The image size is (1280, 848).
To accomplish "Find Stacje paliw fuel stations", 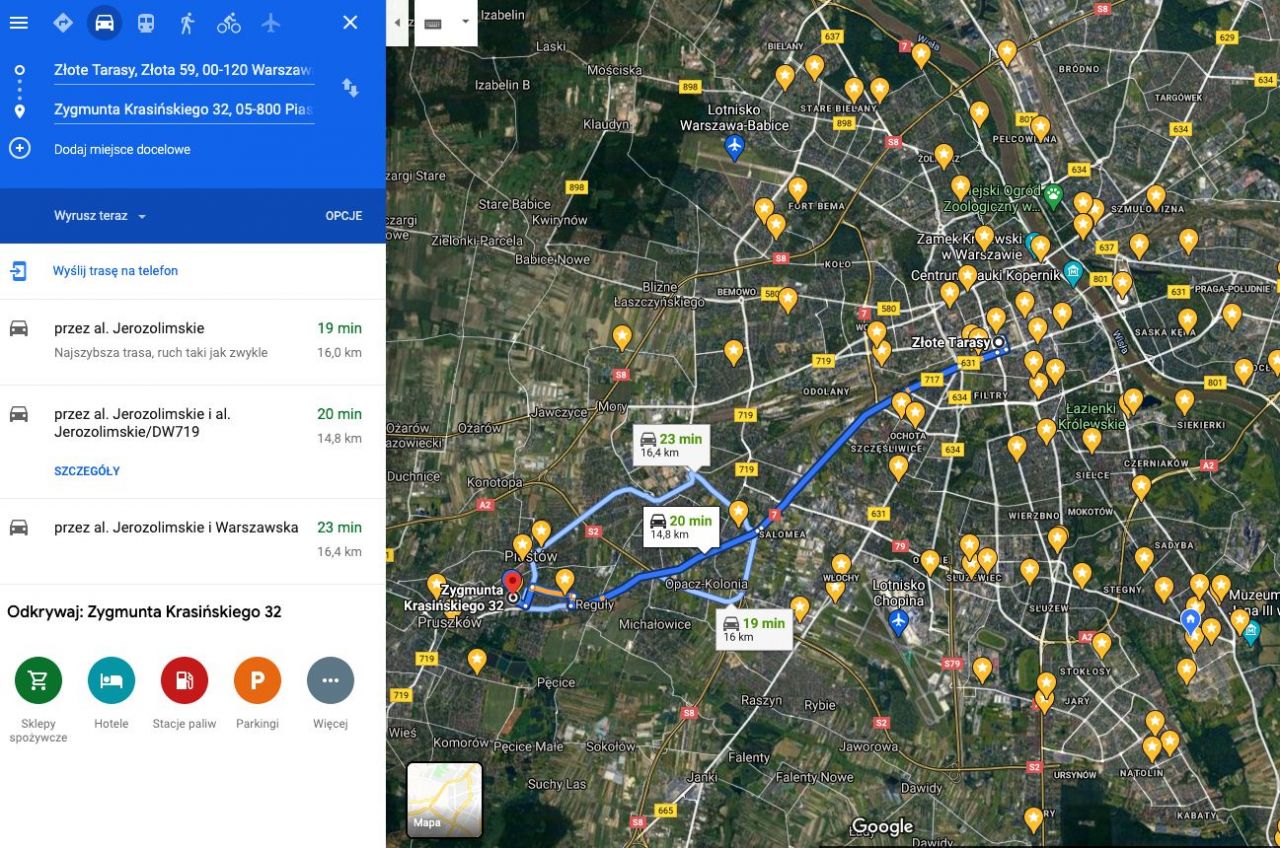I will click(x=184, y=680).
